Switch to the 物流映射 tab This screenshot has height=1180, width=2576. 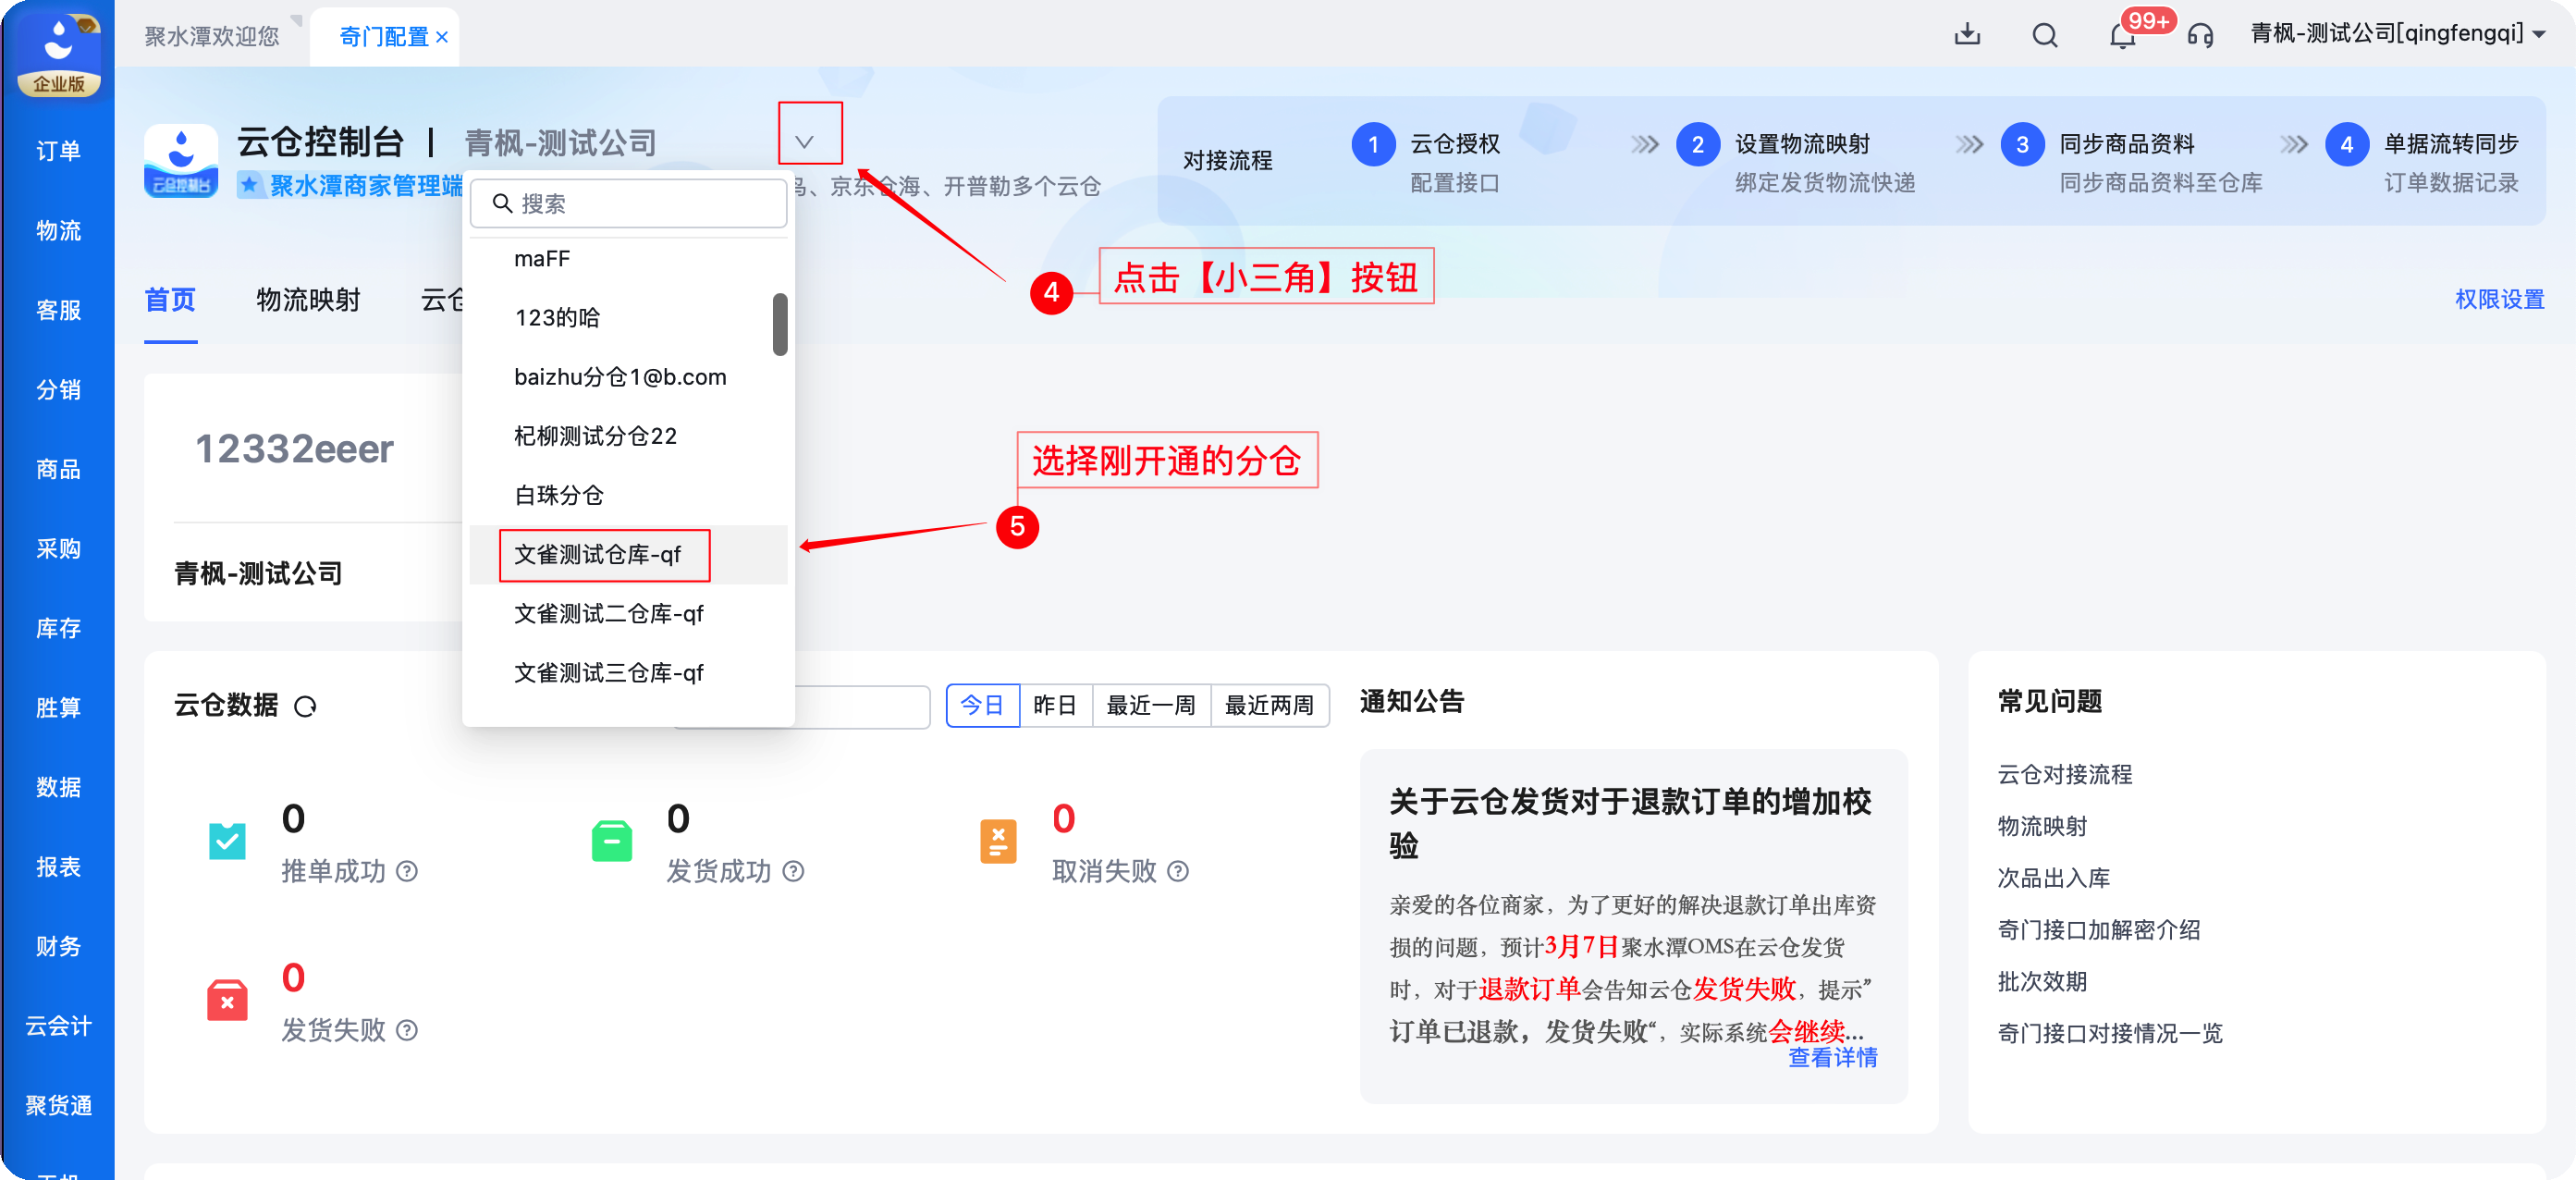[x=308, y=299]
